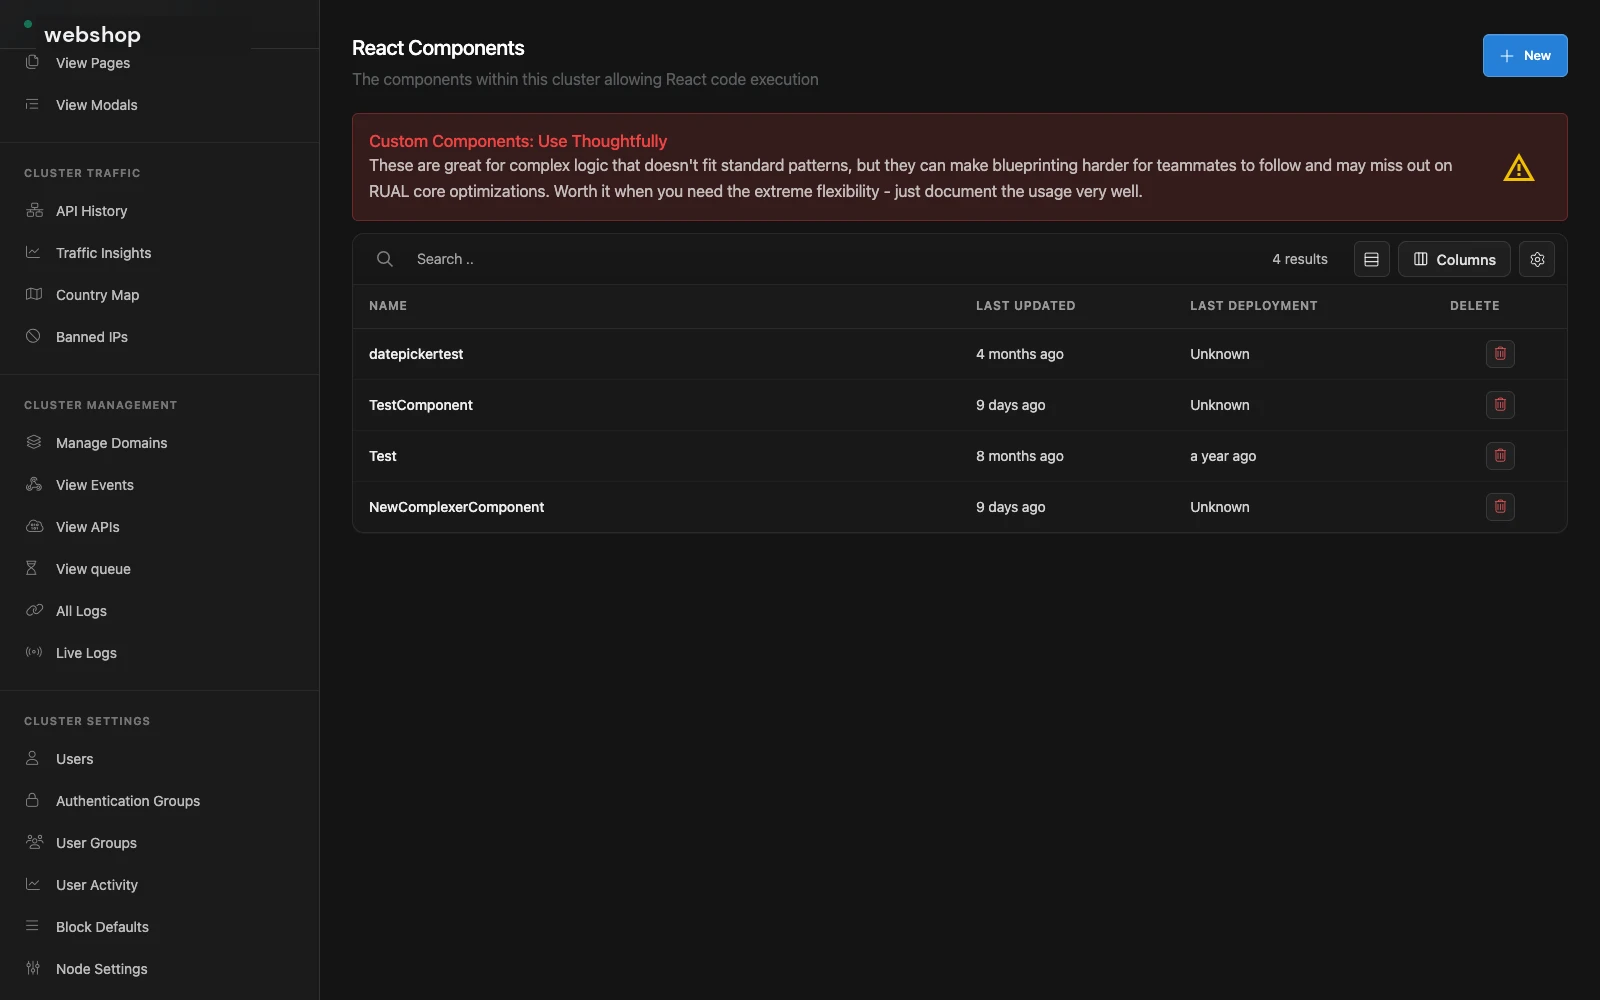Click '8 months ago' in Test row
1600x1000 pixels.
(1020, 456)
